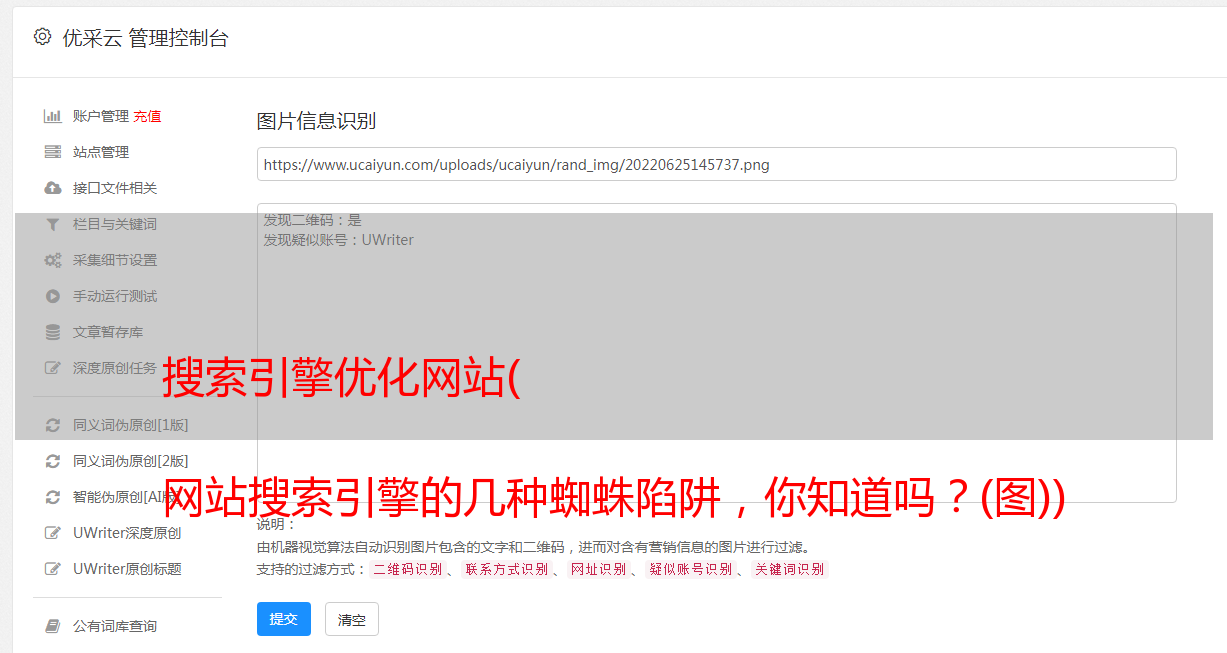Clear the form with the 清空 button
This screenshot has width=1227, height=653.
tap(352, 619)
